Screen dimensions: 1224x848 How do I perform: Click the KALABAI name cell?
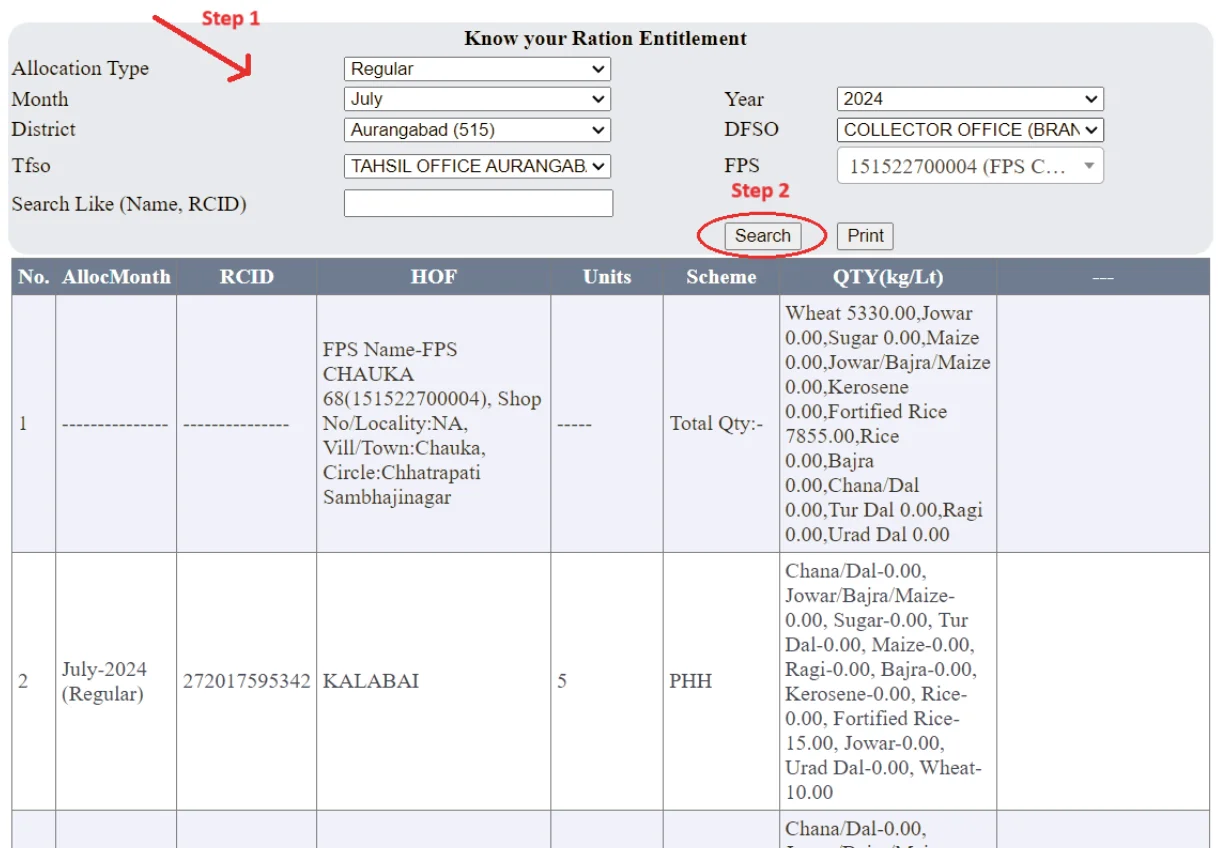371,682
